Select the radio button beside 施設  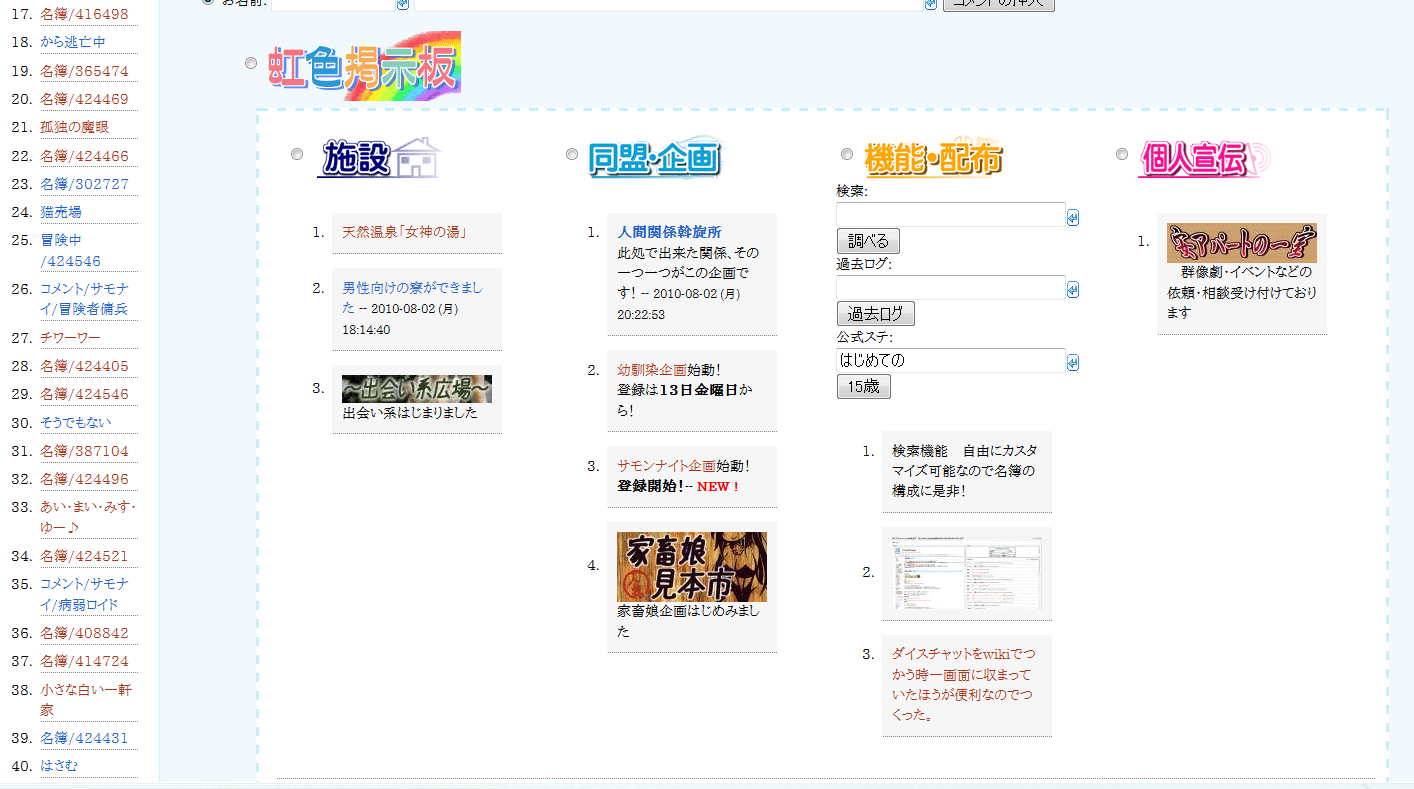coord(297,154)
